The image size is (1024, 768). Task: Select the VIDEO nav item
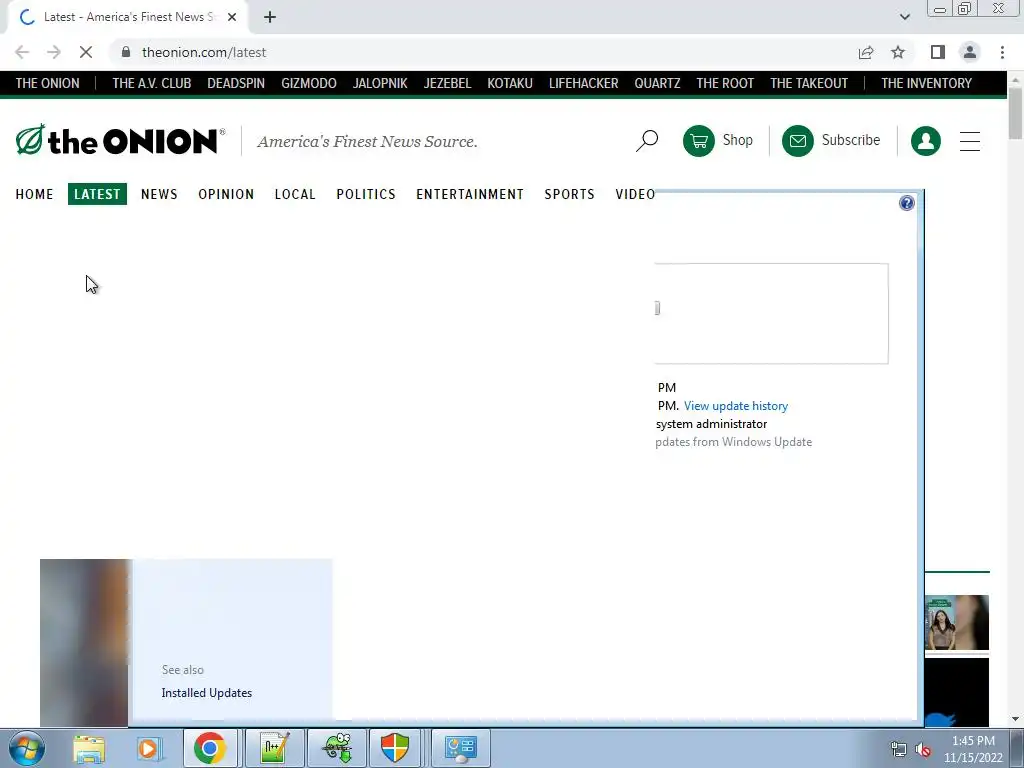(635, 194)
